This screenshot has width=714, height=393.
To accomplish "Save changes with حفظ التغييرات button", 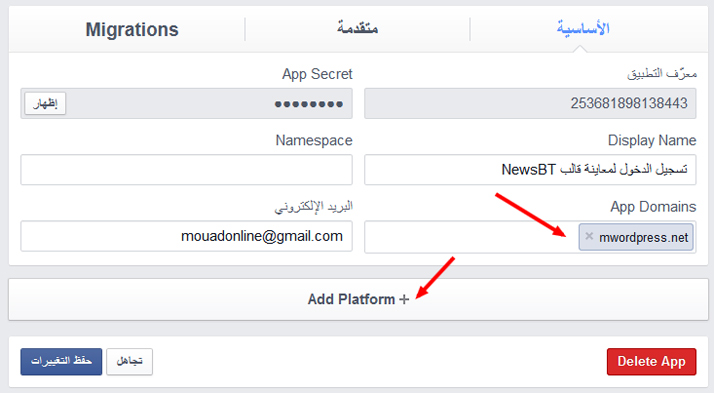I will [61, 362].
